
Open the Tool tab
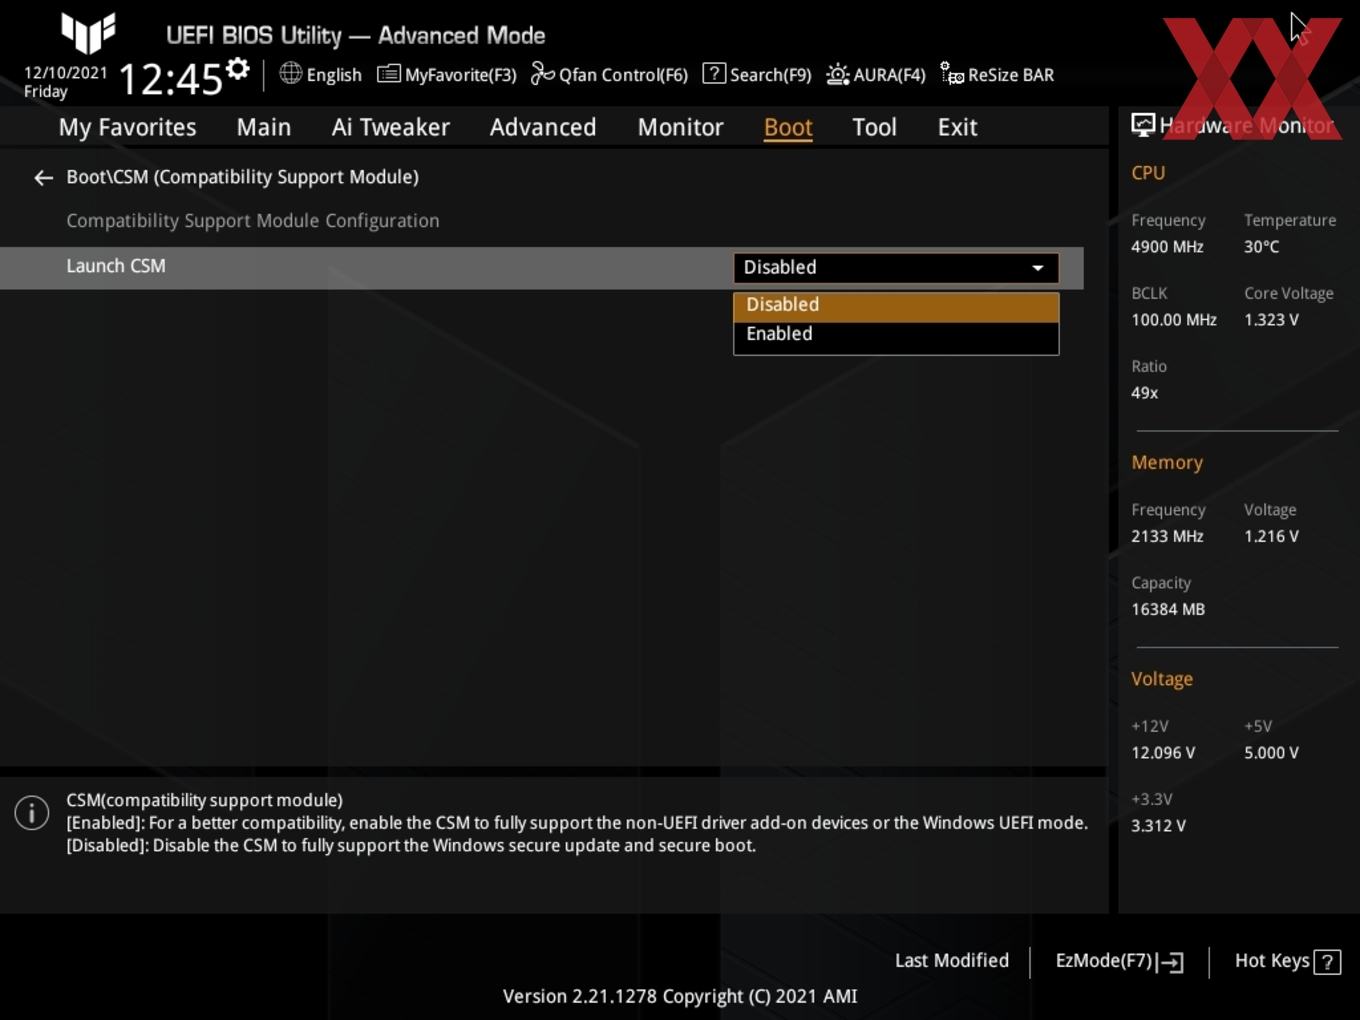click(x=875, y=127)
